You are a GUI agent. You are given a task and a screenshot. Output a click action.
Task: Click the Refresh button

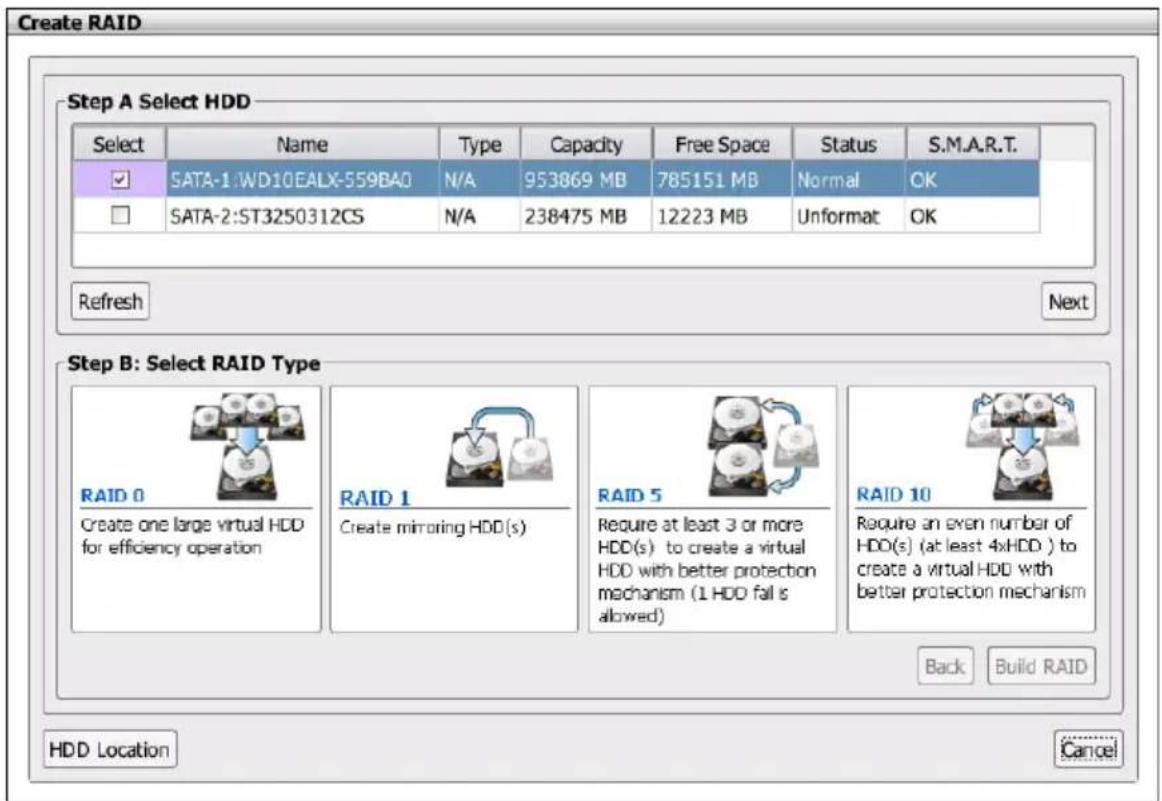coord(110,302)
